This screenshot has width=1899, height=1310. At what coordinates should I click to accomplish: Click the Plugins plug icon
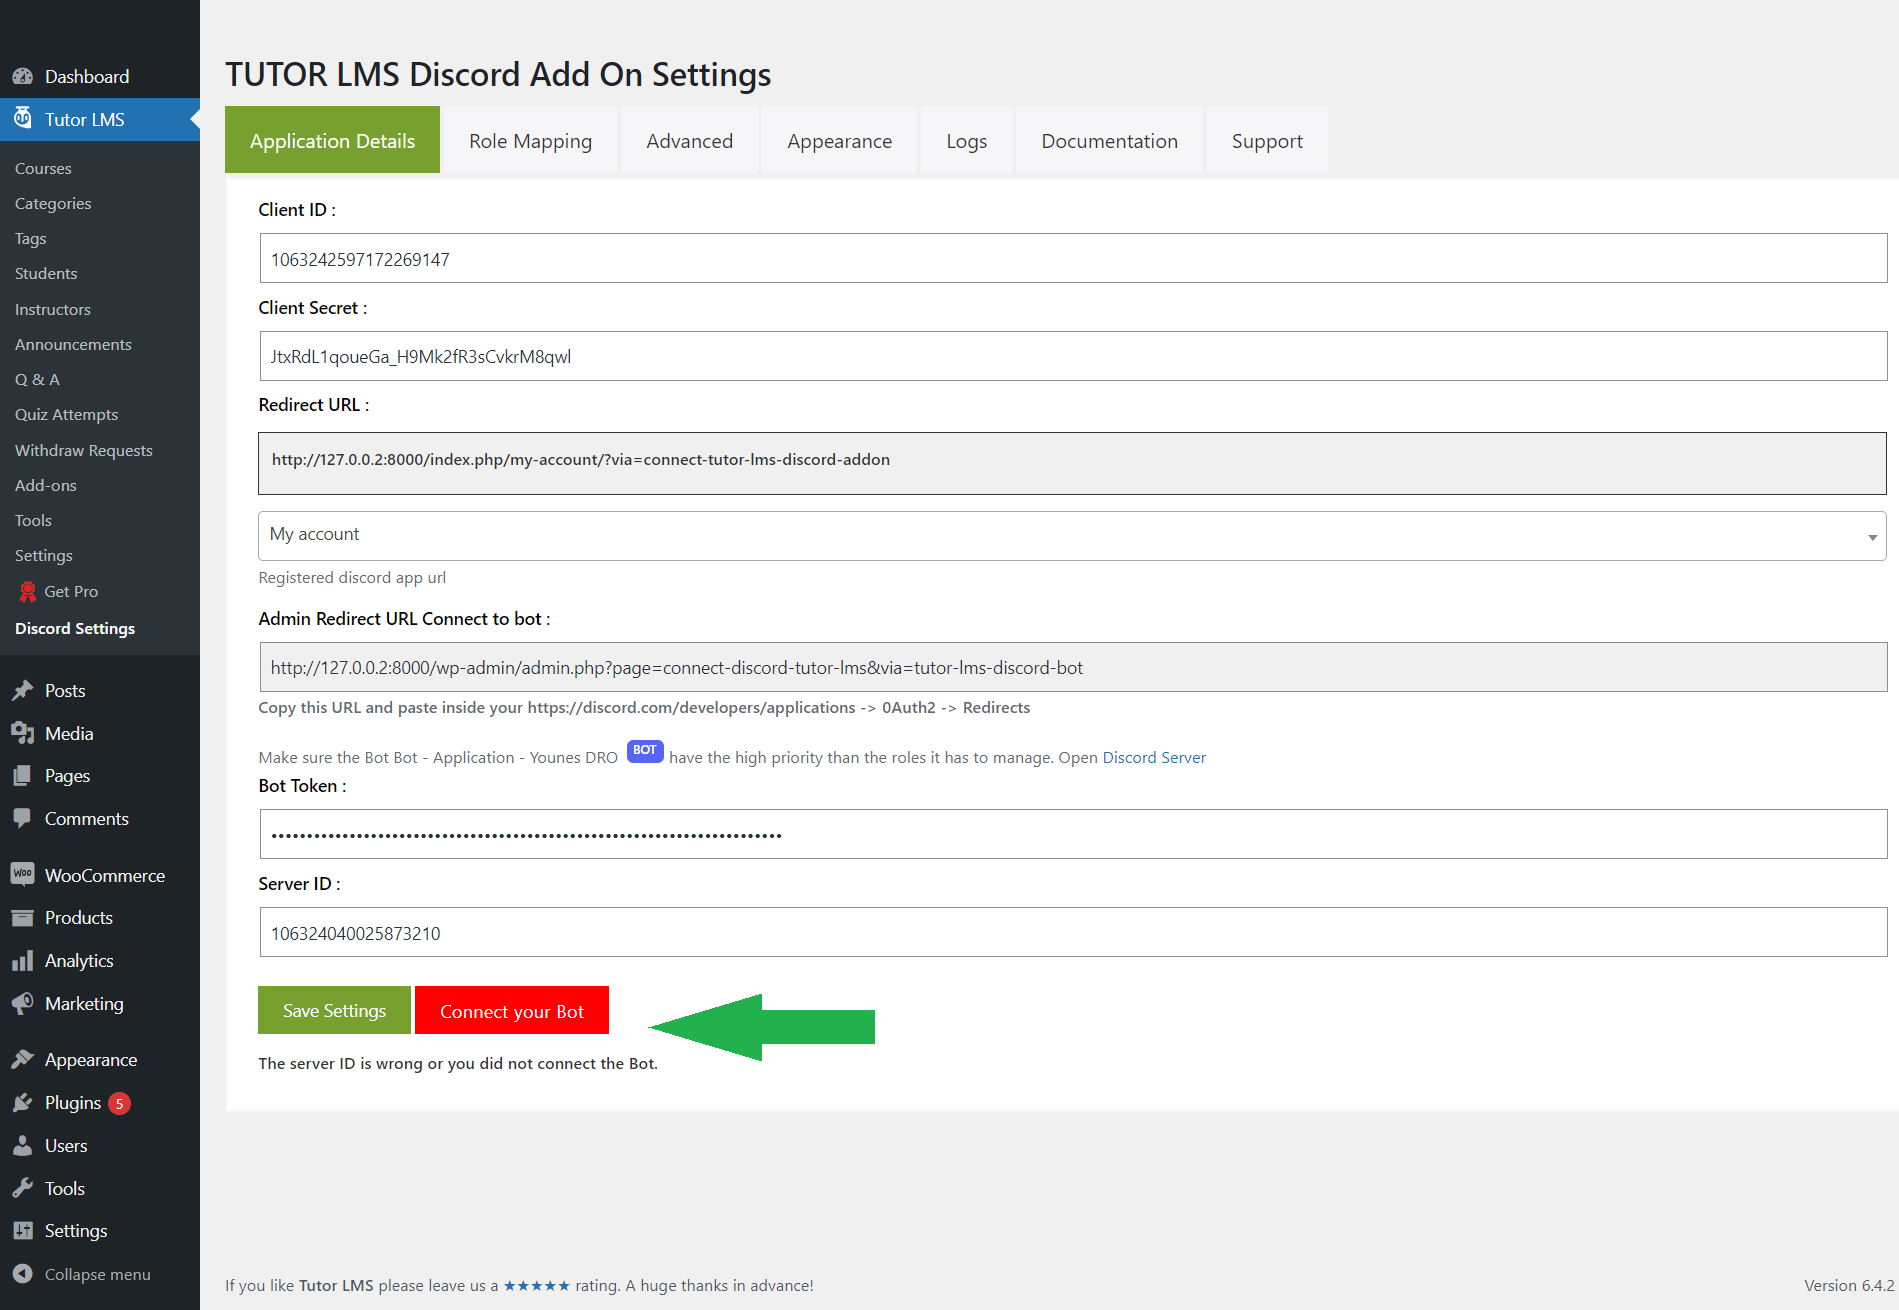(x=22, y=1103)
